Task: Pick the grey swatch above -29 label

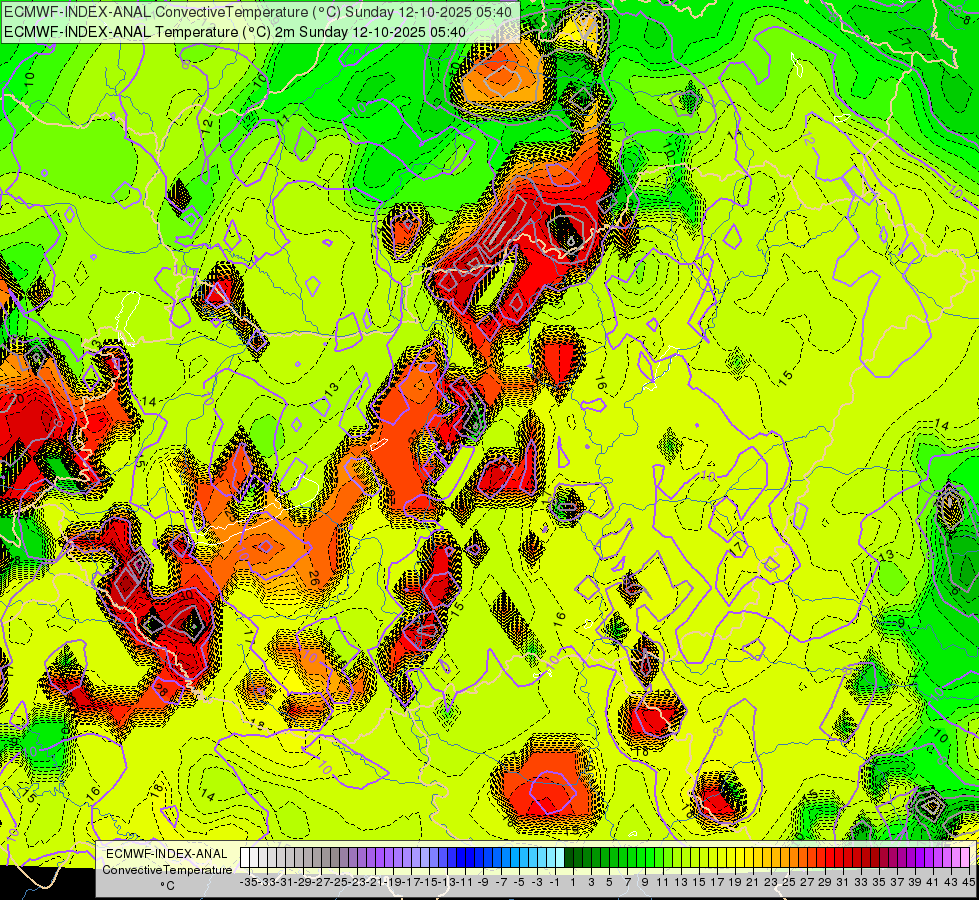Action: 298,857
